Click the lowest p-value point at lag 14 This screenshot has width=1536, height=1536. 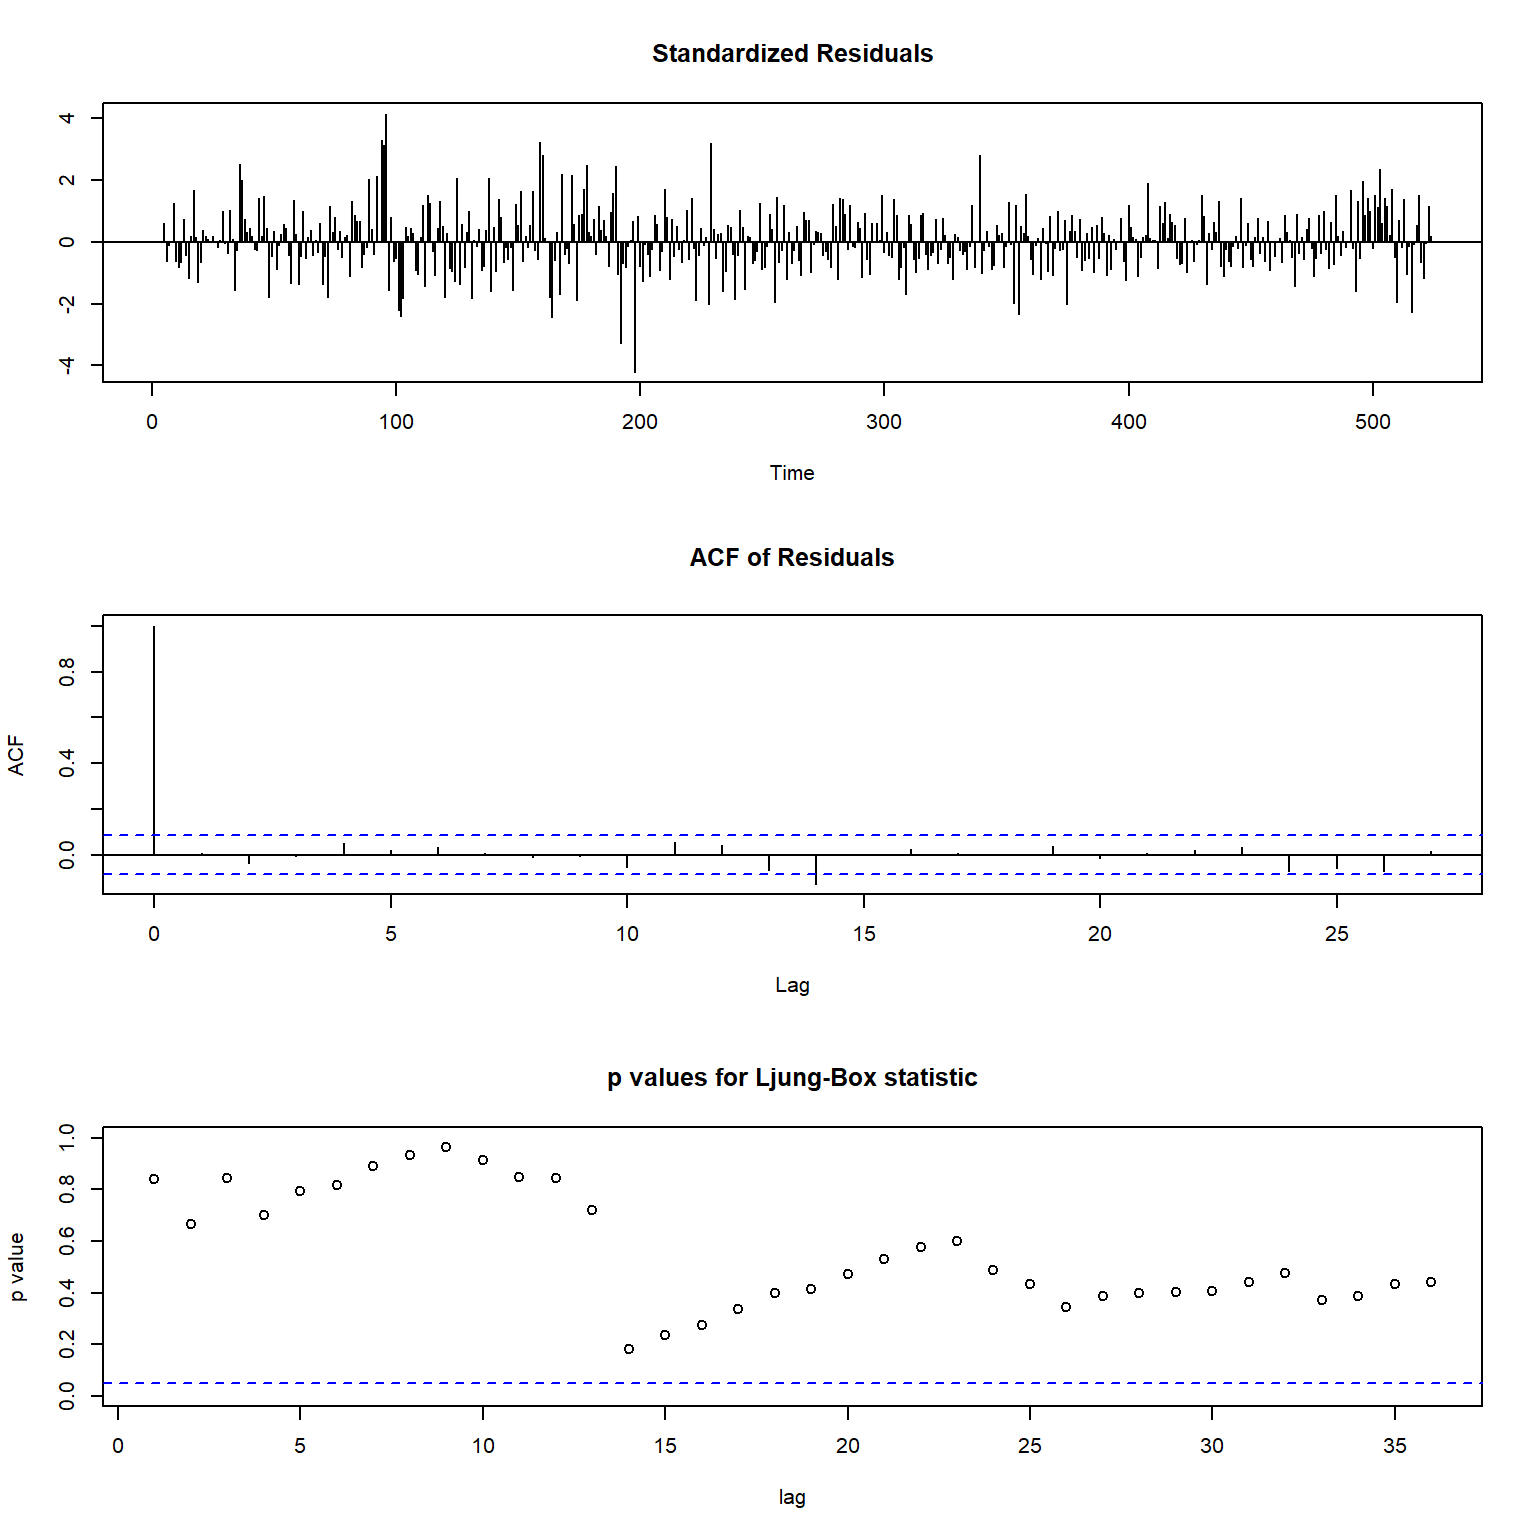click(629, 1349)
